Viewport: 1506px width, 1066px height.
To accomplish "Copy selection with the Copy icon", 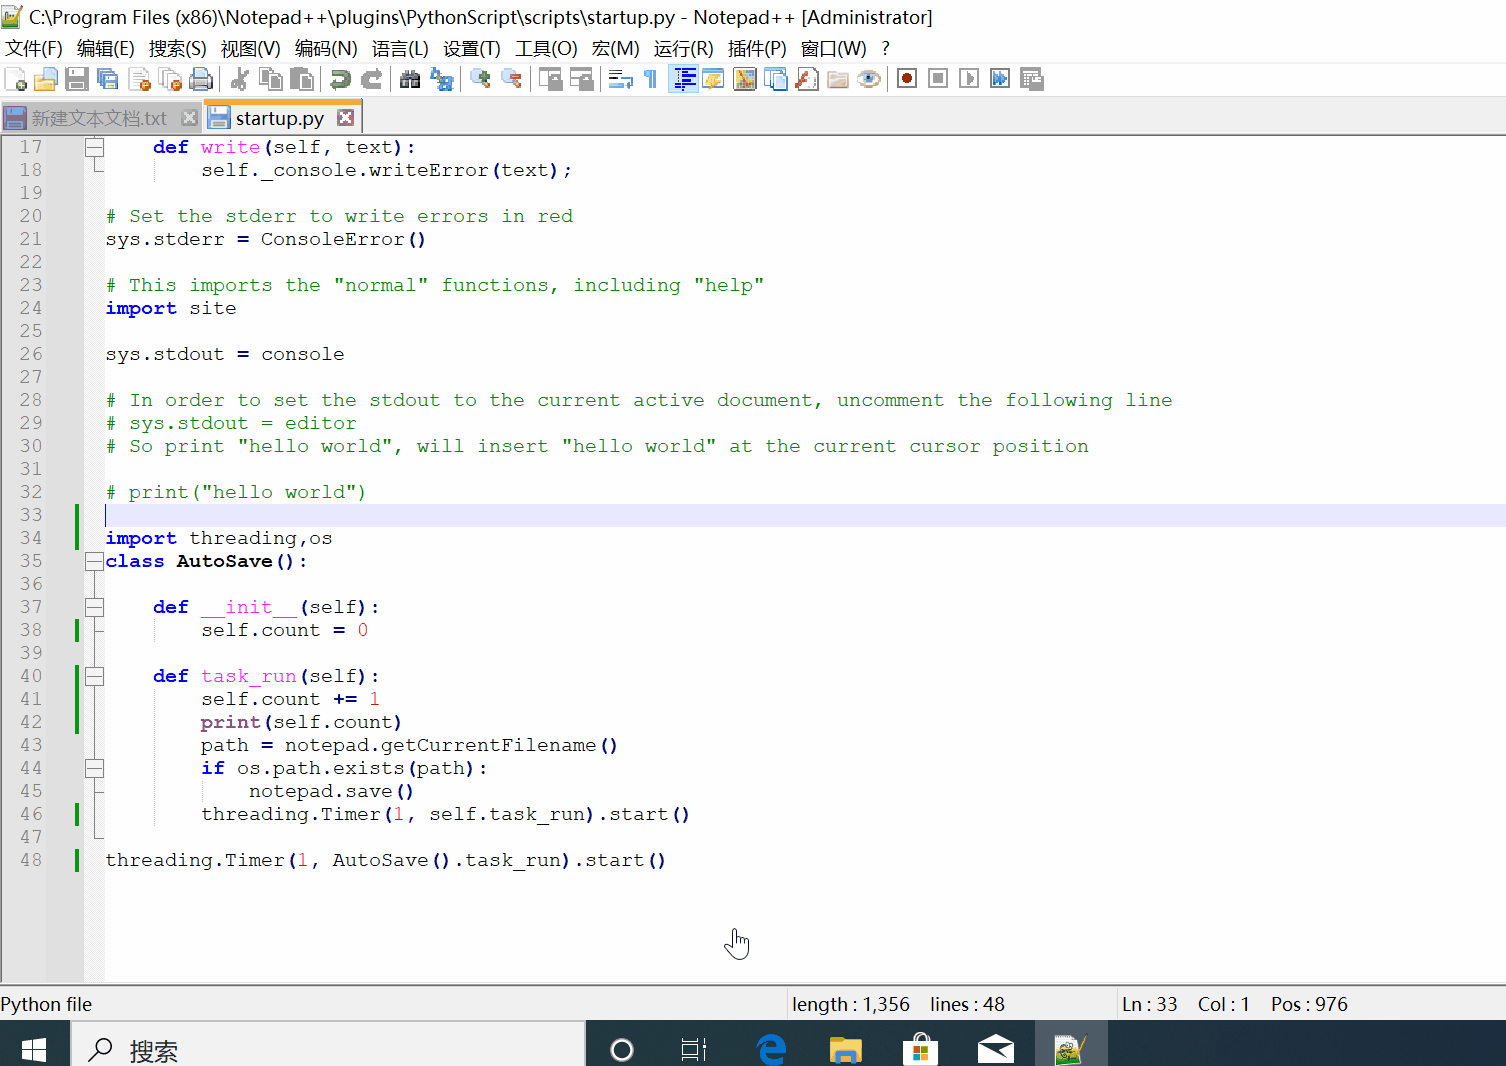I will pyautogui.click(x=270, y=79).
